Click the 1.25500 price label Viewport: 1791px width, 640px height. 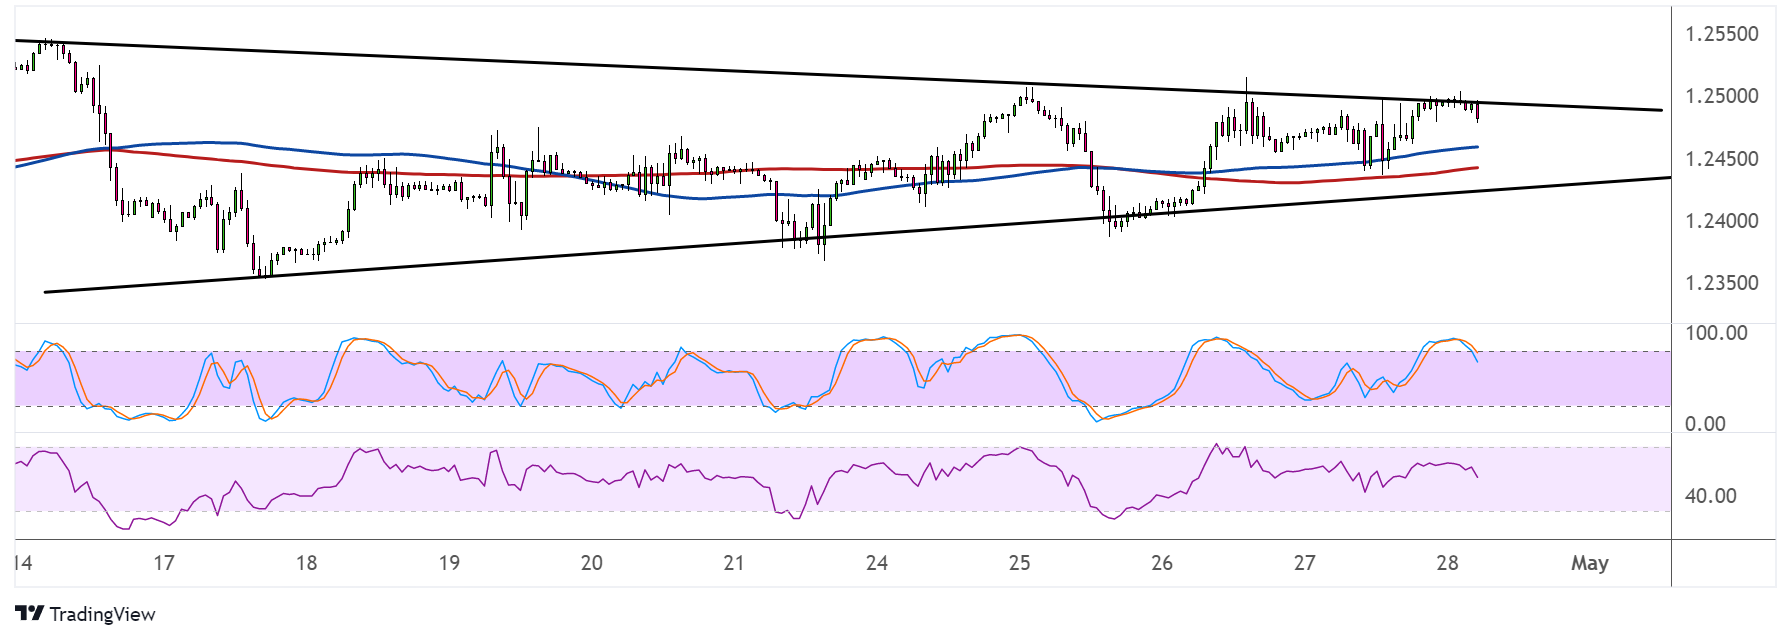pyautogui.click(x=1721, y=34)
